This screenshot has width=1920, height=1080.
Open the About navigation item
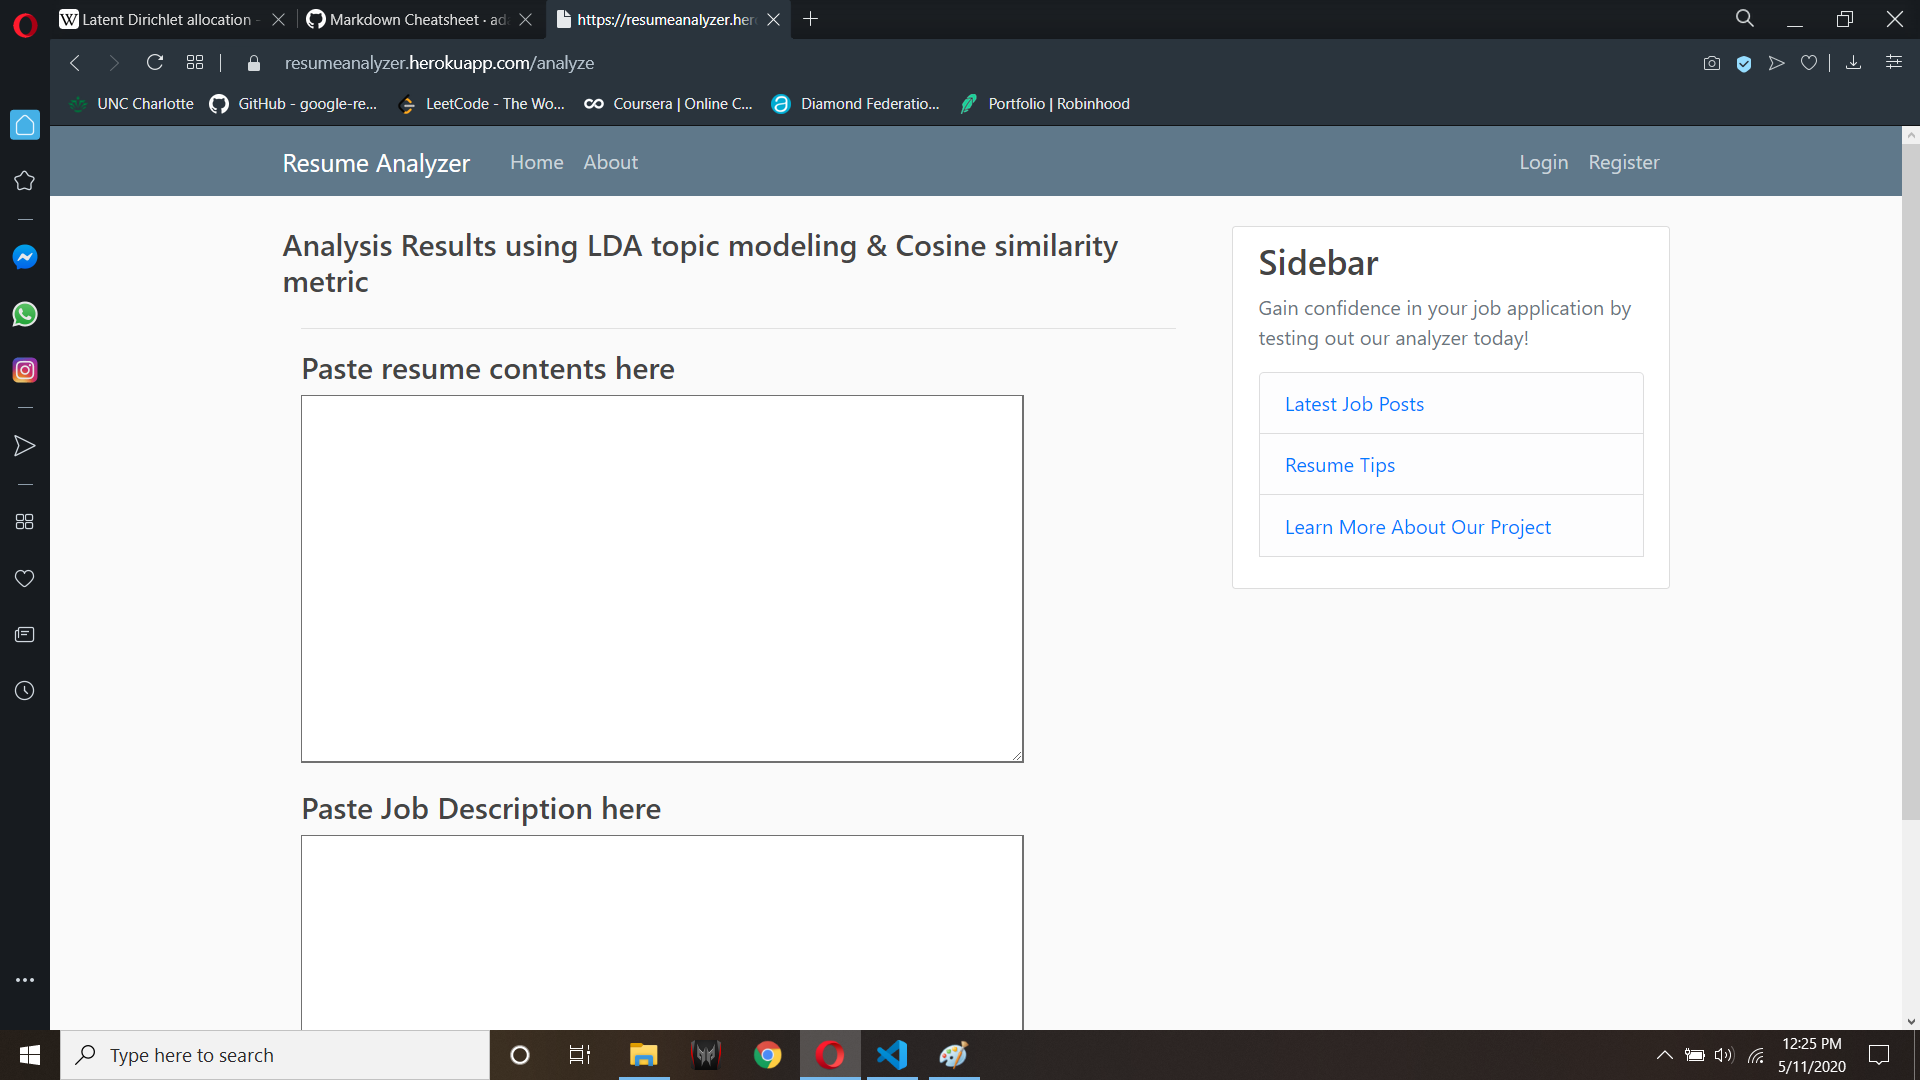click(610, 162)
